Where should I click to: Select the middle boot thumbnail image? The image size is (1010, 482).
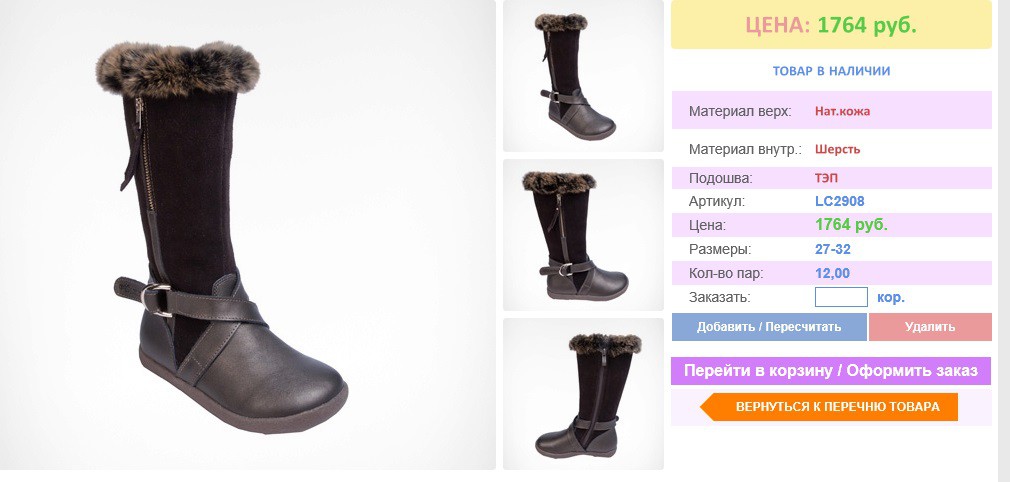(583, 235)
